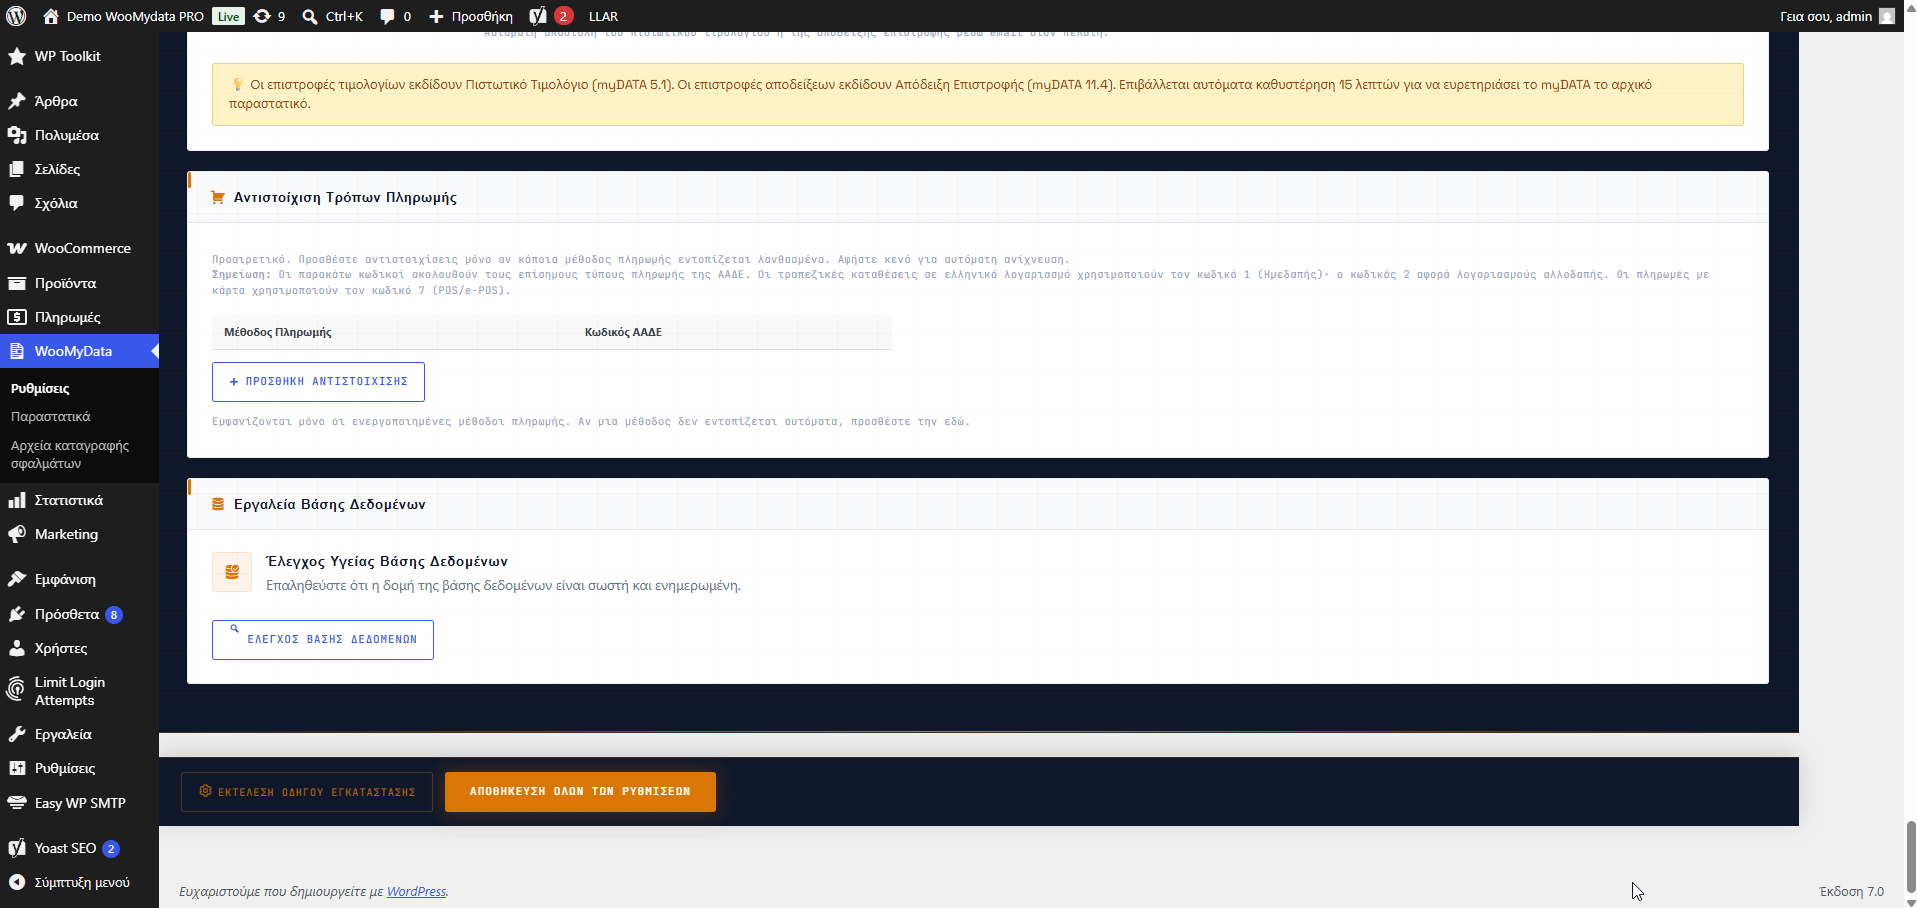
Task: Click the yellow lightbulb notice icon
Action: click(x=238, y=85)
